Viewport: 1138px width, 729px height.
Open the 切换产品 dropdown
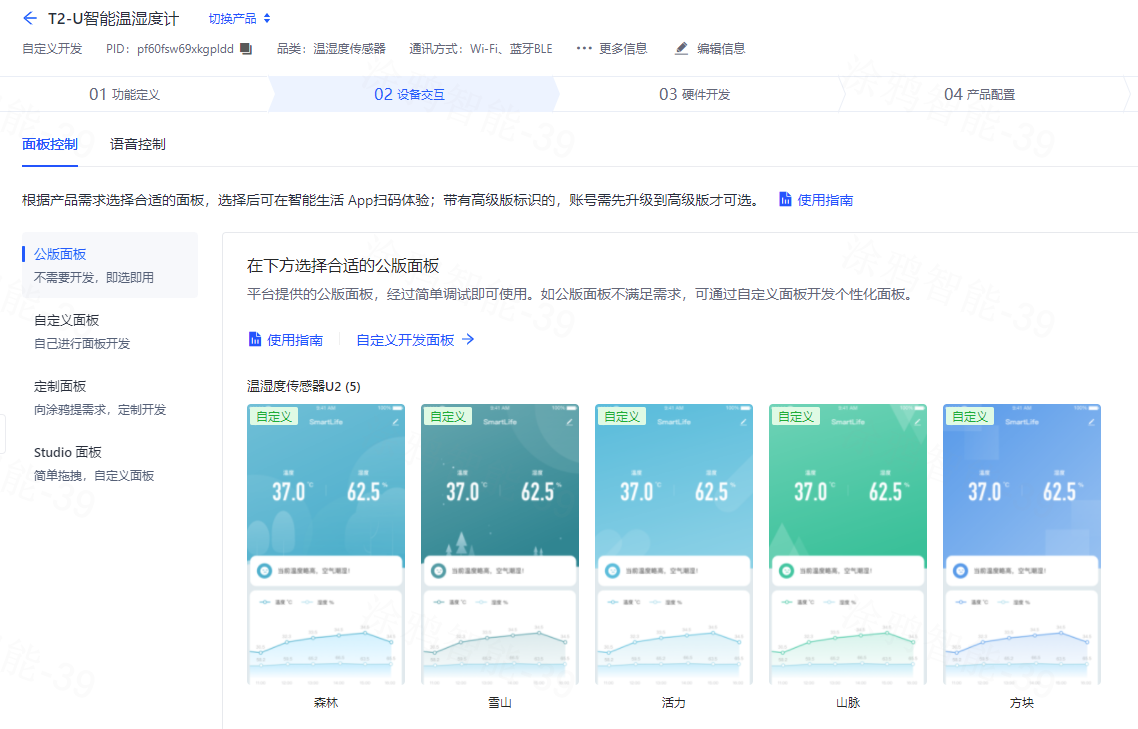click(240, 18)
